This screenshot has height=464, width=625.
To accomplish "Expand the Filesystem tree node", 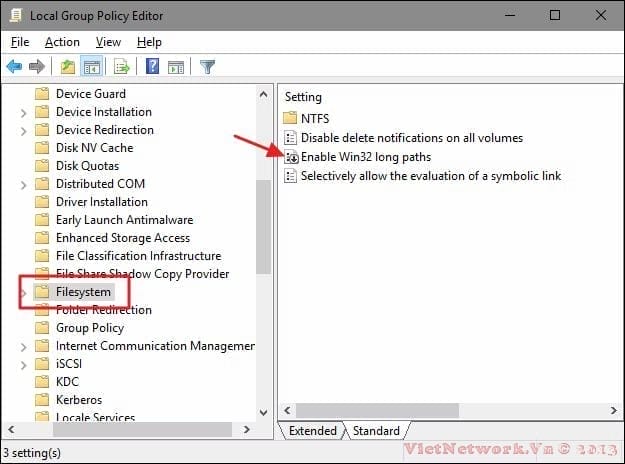I will point(24,293).
